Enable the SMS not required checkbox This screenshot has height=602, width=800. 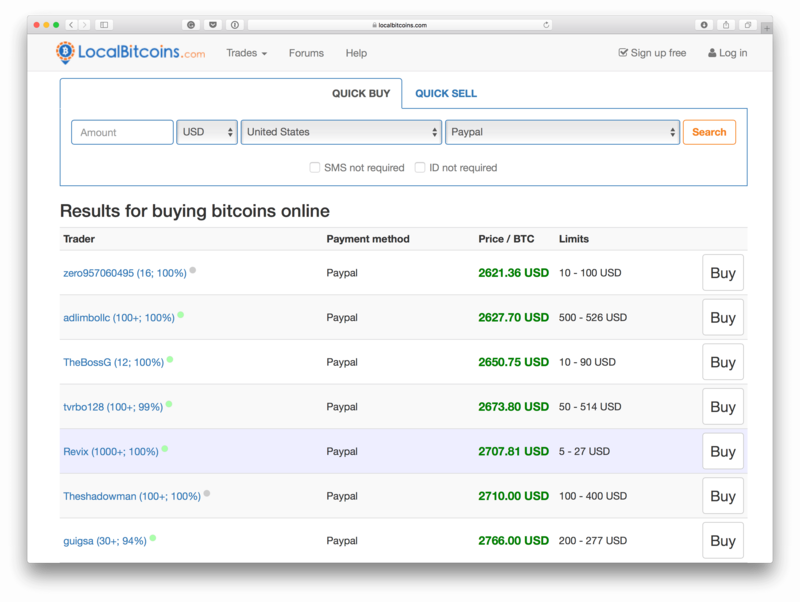coord(315,167)
